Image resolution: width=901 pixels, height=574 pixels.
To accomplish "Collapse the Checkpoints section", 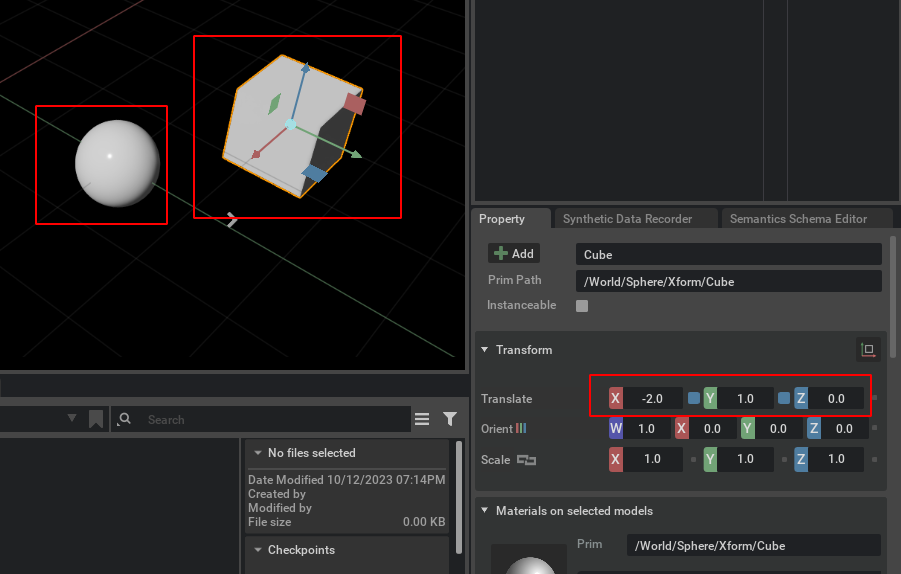I will click(x=257, y=550).
